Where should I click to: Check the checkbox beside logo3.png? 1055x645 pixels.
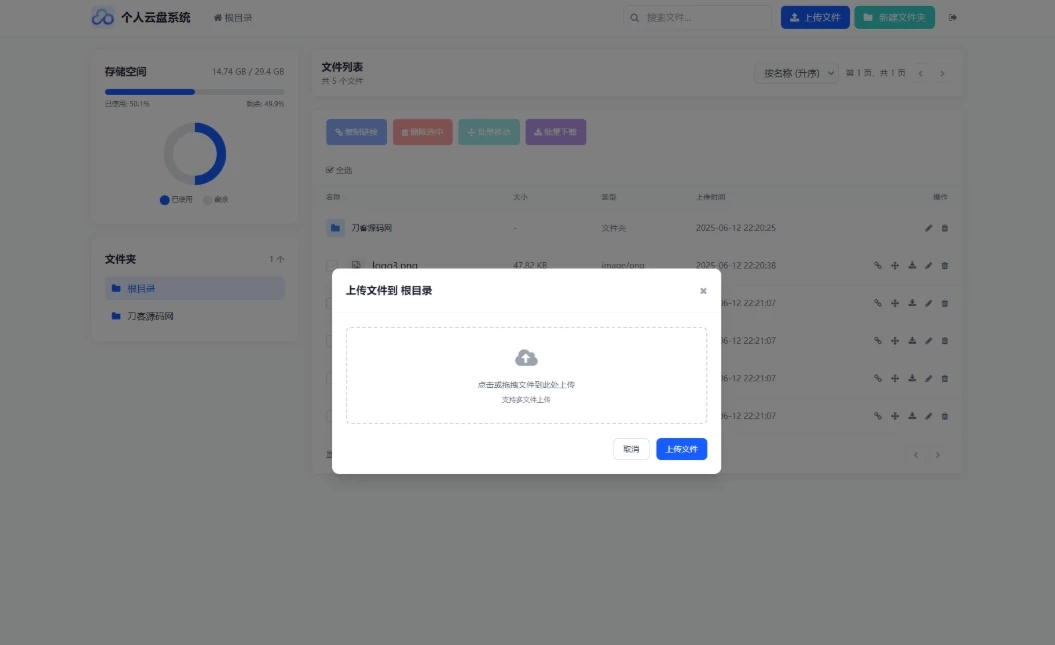[332, 266]
